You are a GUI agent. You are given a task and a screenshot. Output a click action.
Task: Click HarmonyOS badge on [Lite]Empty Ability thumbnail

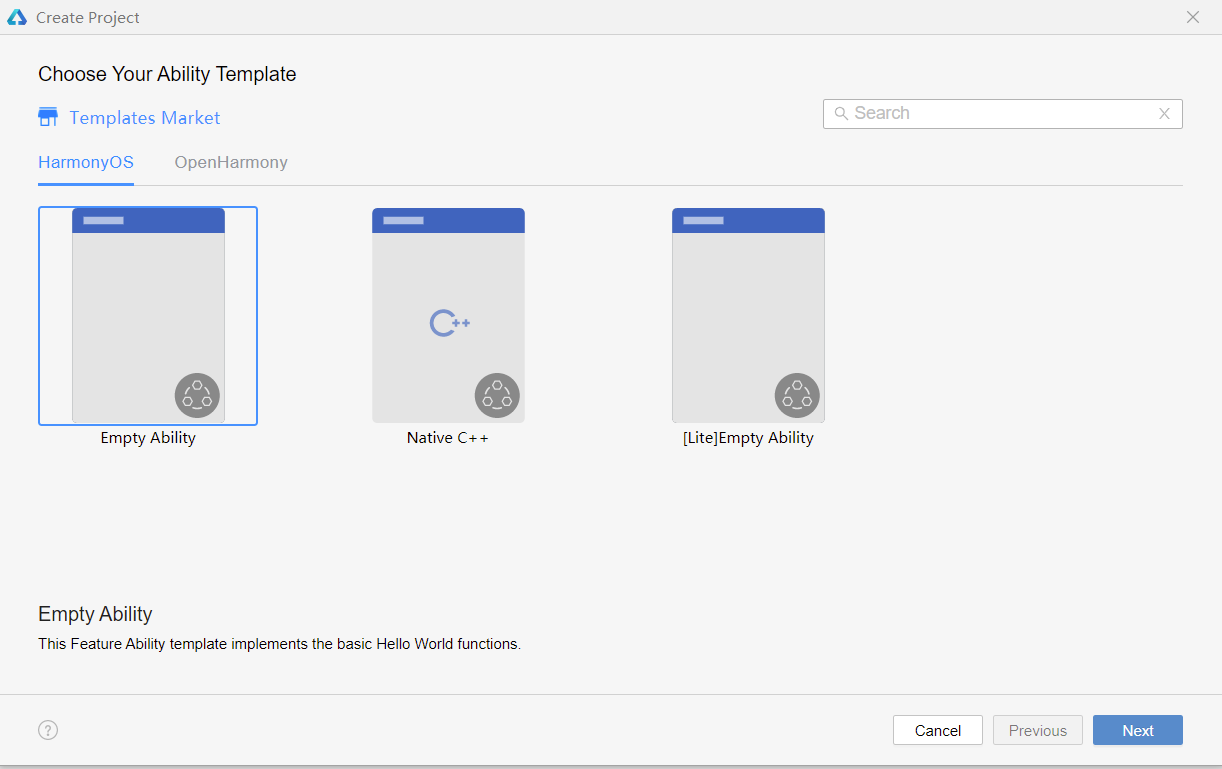pyautogui.click(x=797, y=396)
